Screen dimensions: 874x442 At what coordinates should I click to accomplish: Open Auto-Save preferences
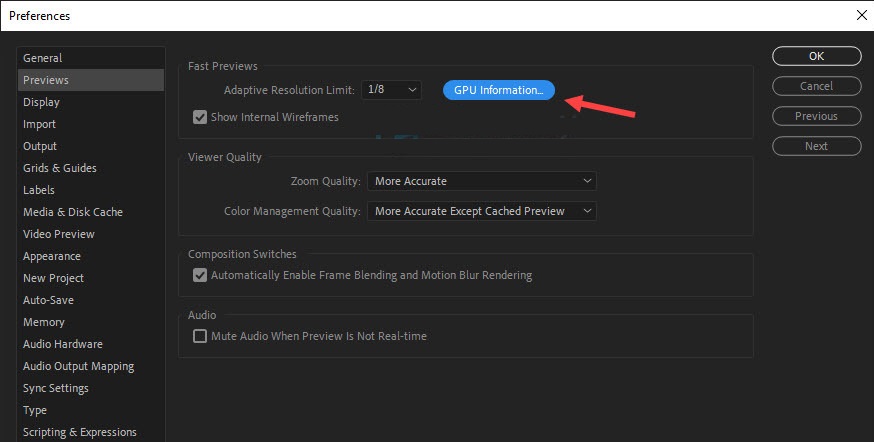click(91, 300)
